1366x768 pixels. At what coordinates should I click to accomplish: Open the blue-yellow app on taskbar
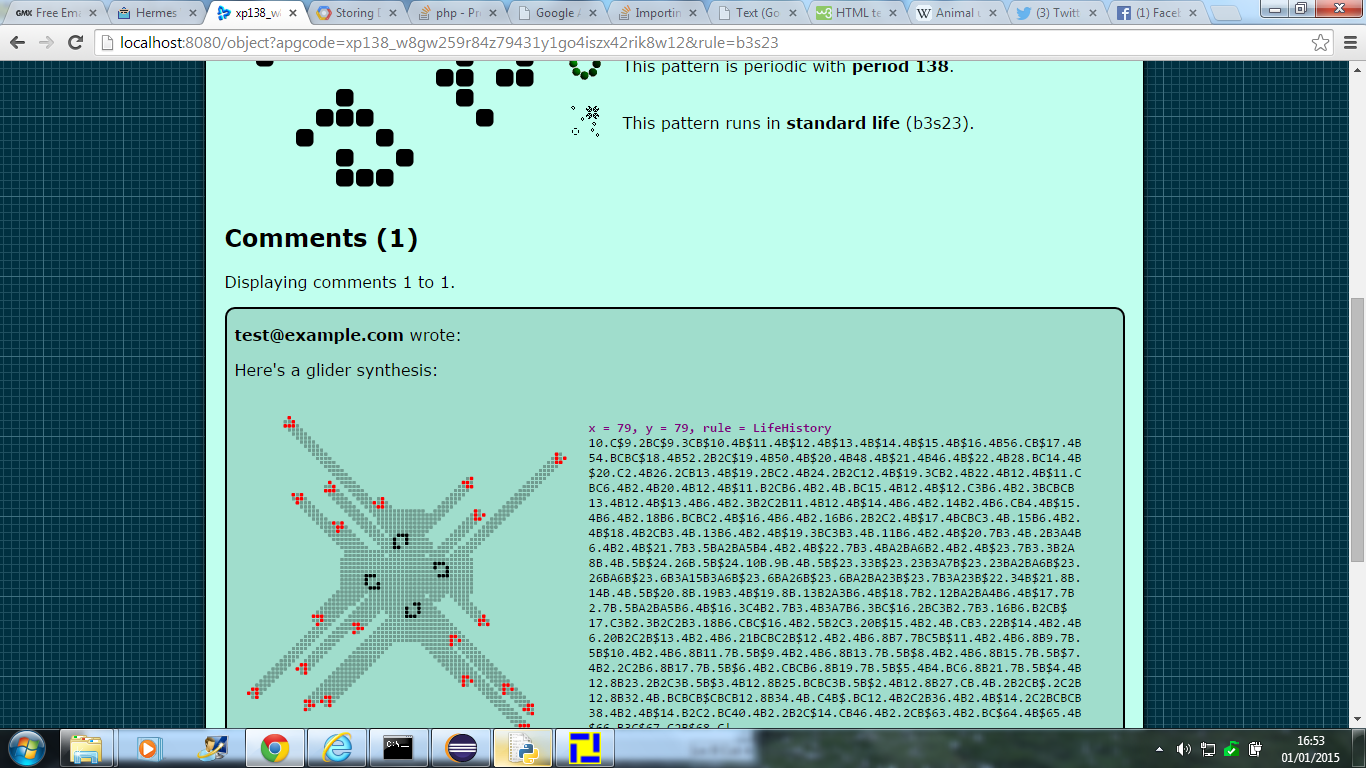584,748
